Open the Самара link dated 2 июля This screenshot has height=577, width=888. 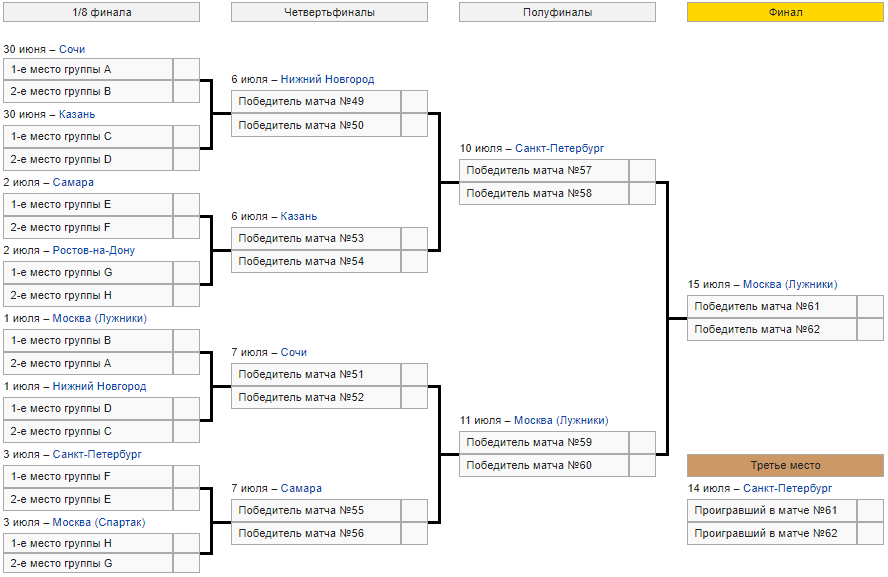point(73,182)
